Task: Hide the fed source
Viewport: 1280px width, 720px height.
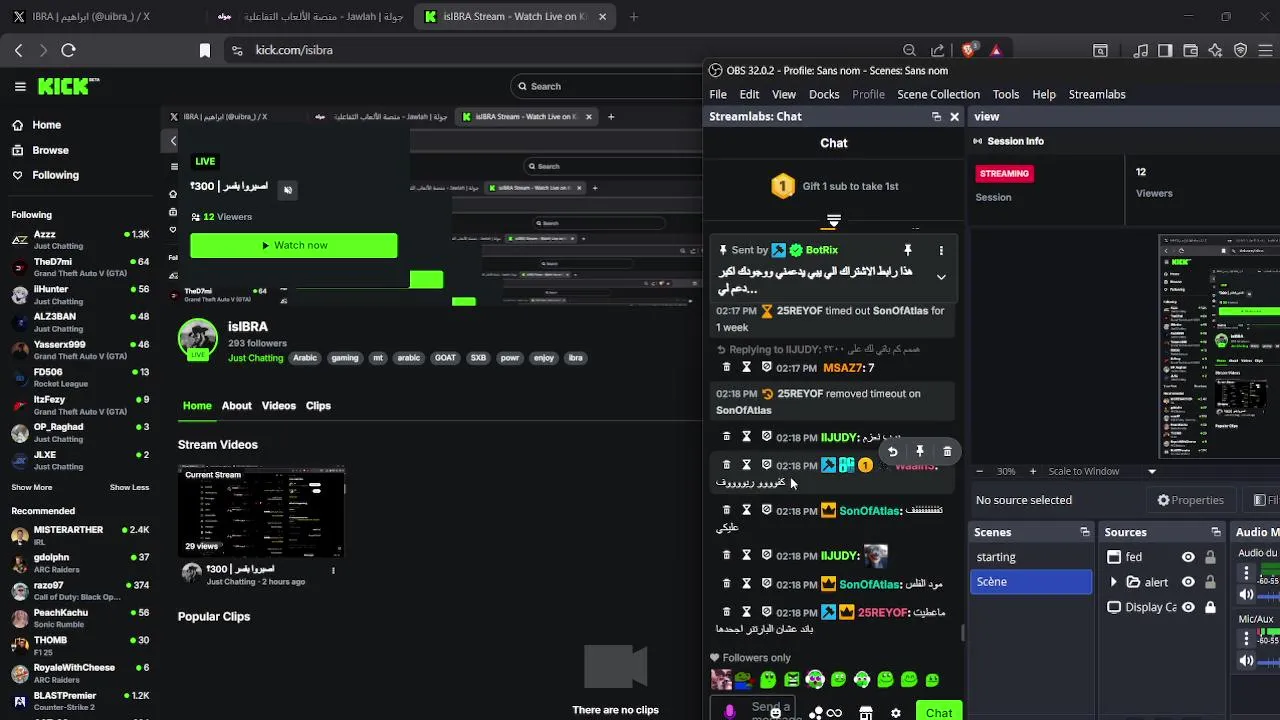Action: coord(1188,557)
